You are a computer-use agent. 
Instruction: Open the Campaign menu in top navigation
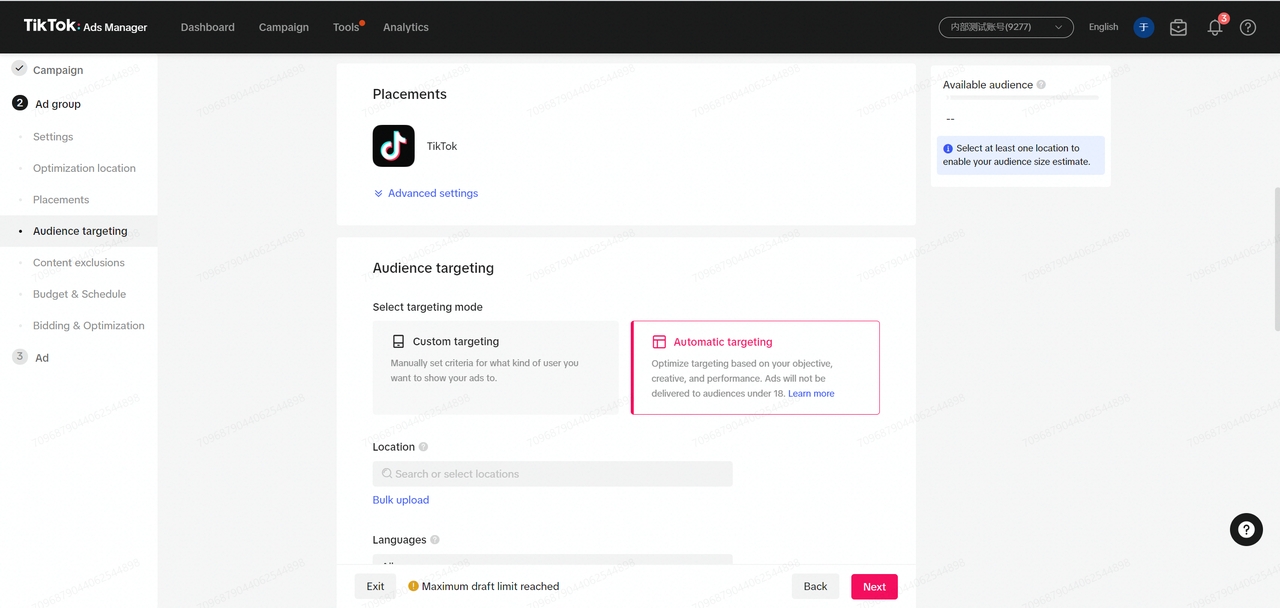click(283, 27)
